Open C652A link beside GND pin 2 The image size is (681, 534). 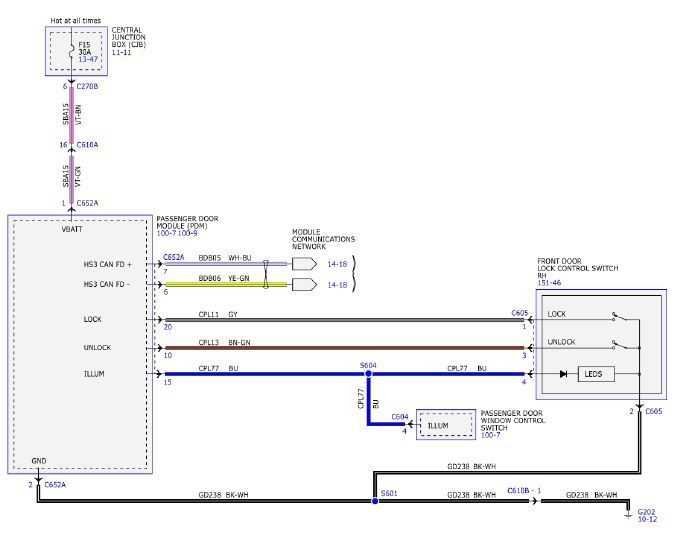[x=55, y=485]
